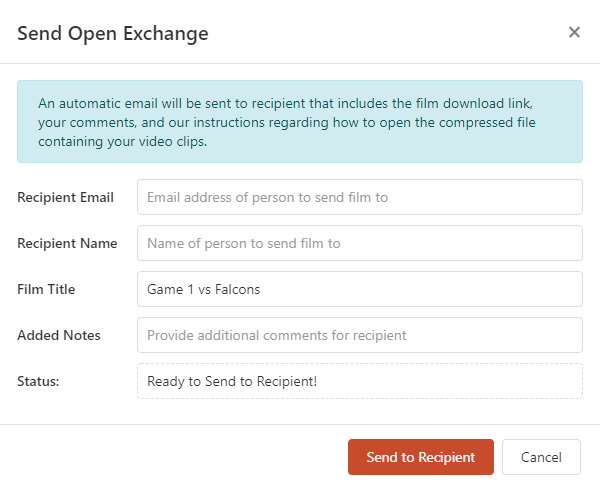Click the Recipient Email input field
600x490 pixels.
359,197
